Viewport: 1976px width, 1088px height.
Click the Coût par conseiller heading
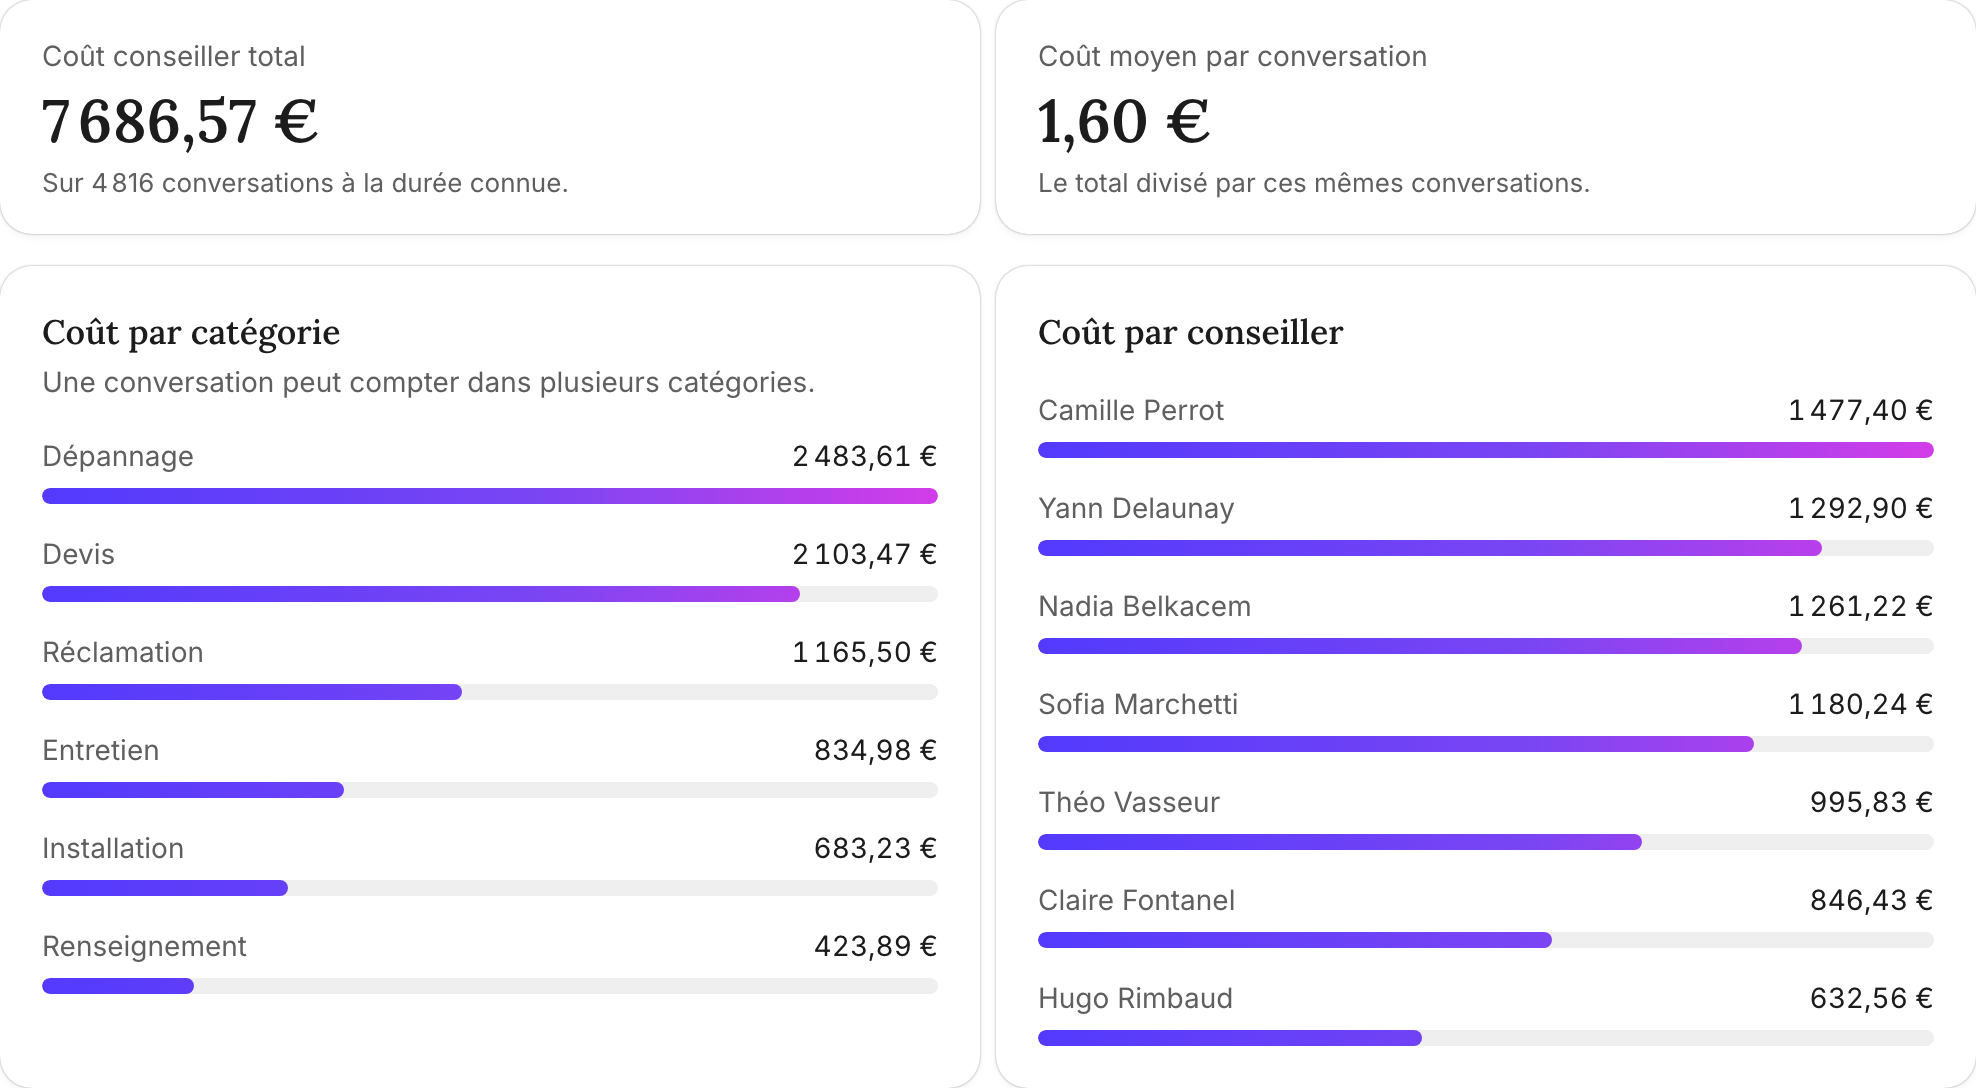[x=1190, y=332]
